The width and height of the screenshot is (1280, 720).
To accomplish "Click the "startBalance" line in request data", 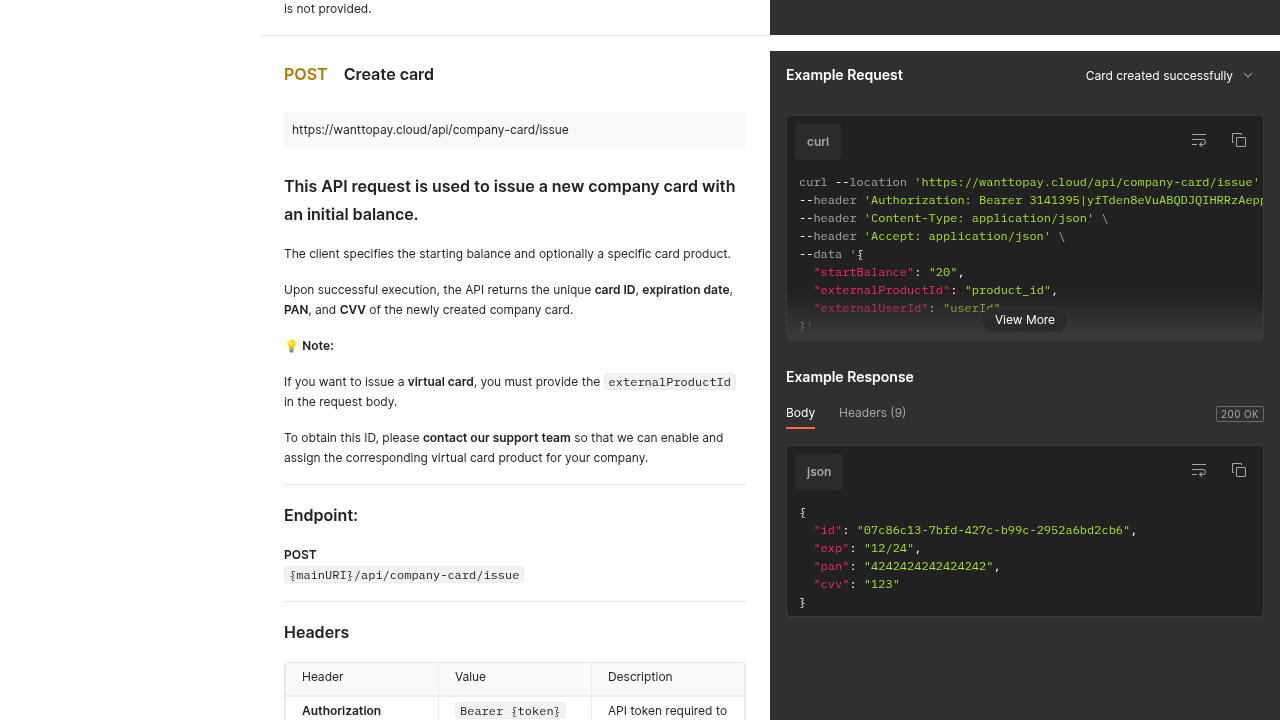I will click(x=889, y=273).
